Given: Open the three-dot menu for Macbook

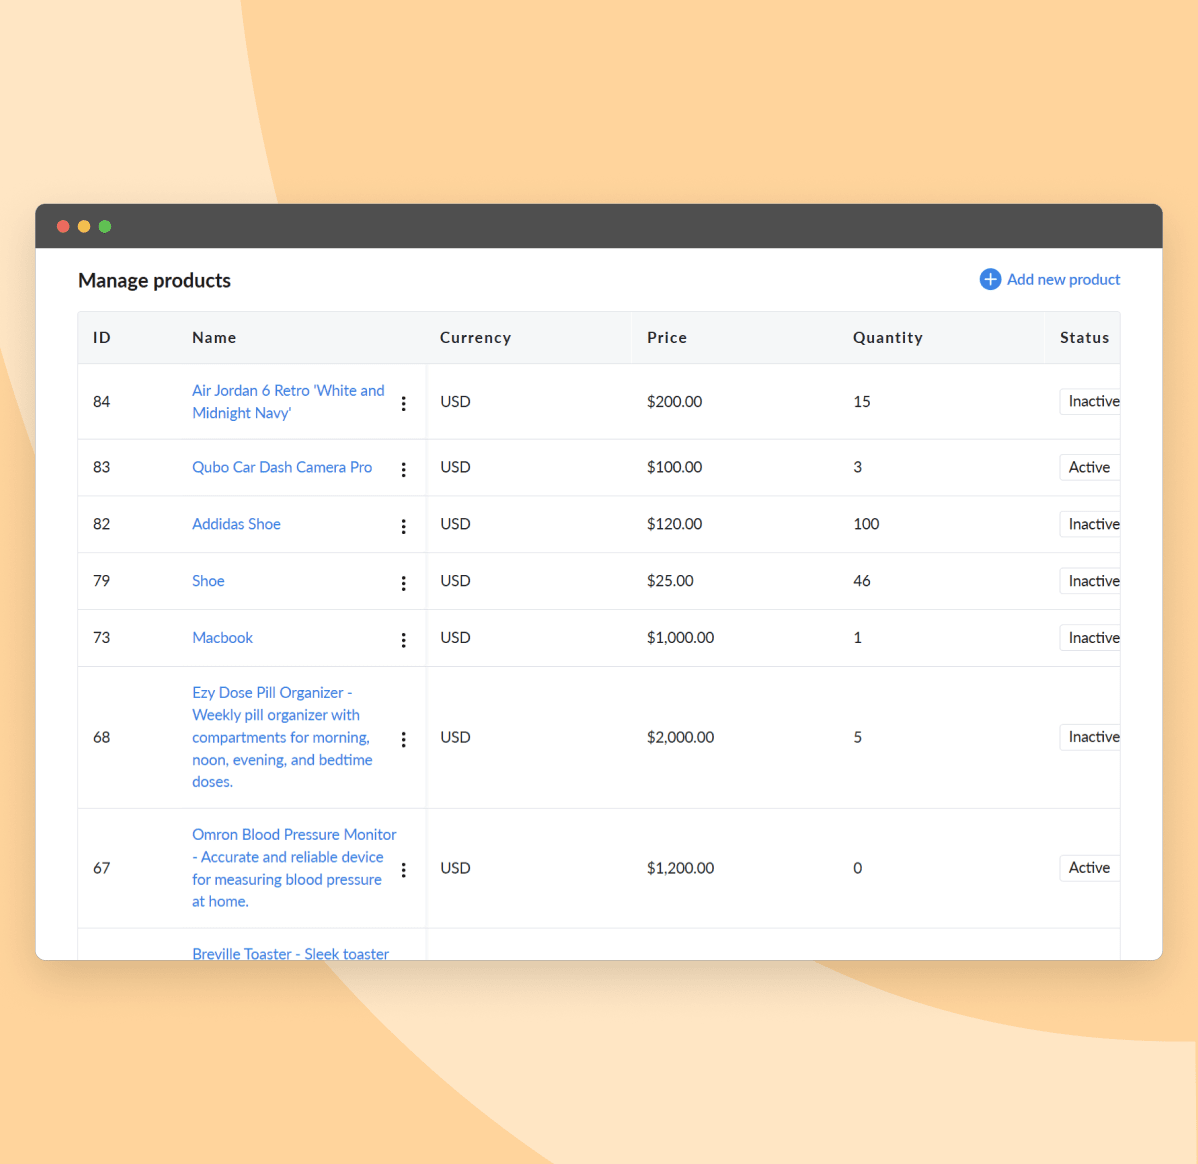Looking at the screenshot, I should tap(403, 640).
